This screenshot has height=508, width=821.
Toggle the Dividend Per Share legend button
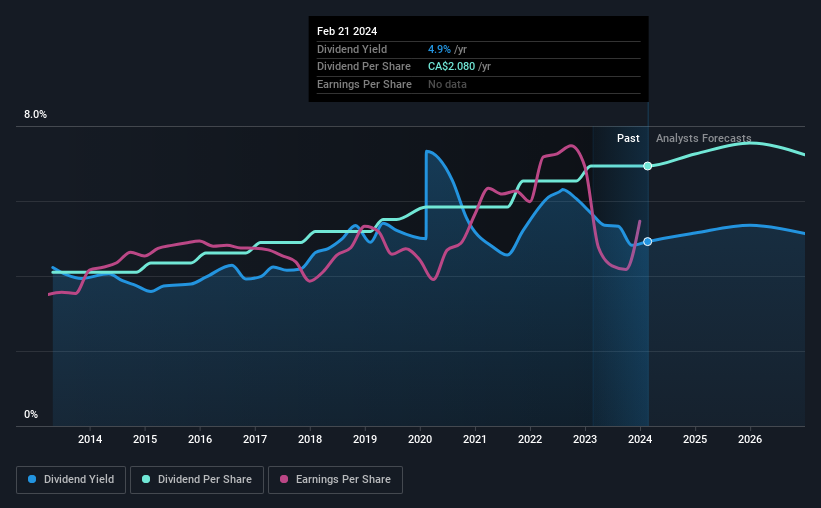pyautogui.click(x=197, y=480)
